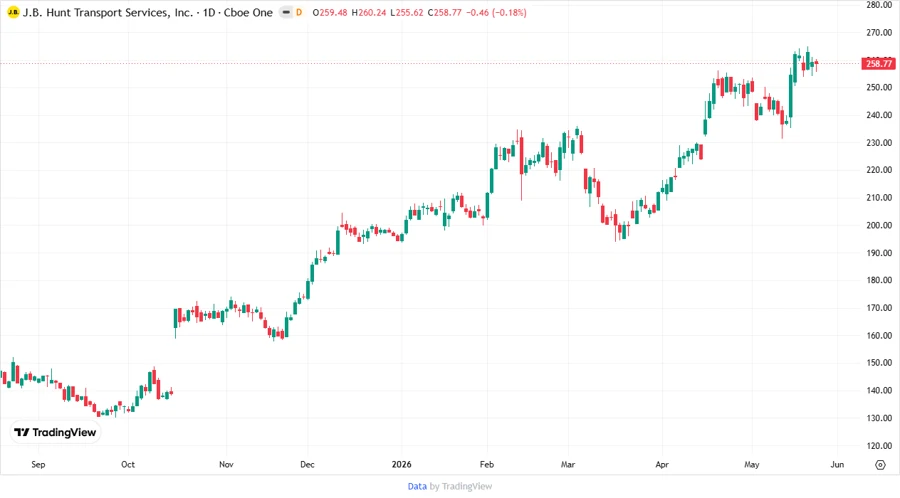
Task: Click the Oct label on time axis
Action: 128,465
